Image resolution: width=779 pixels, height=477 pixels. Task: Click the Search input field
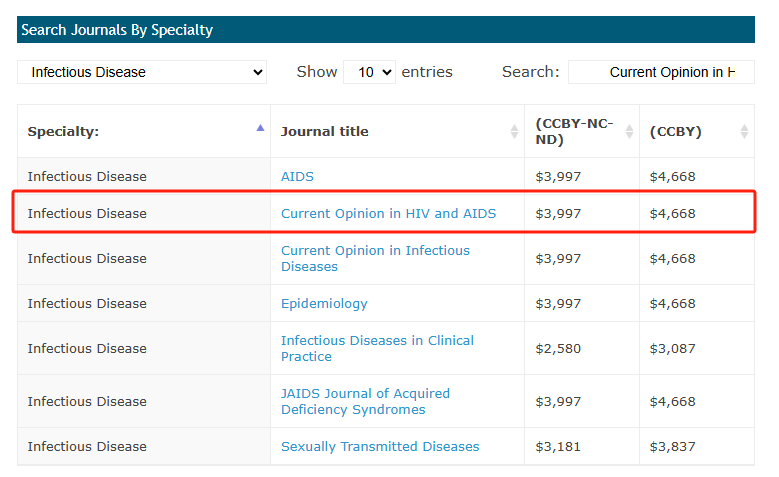[661, 72]
